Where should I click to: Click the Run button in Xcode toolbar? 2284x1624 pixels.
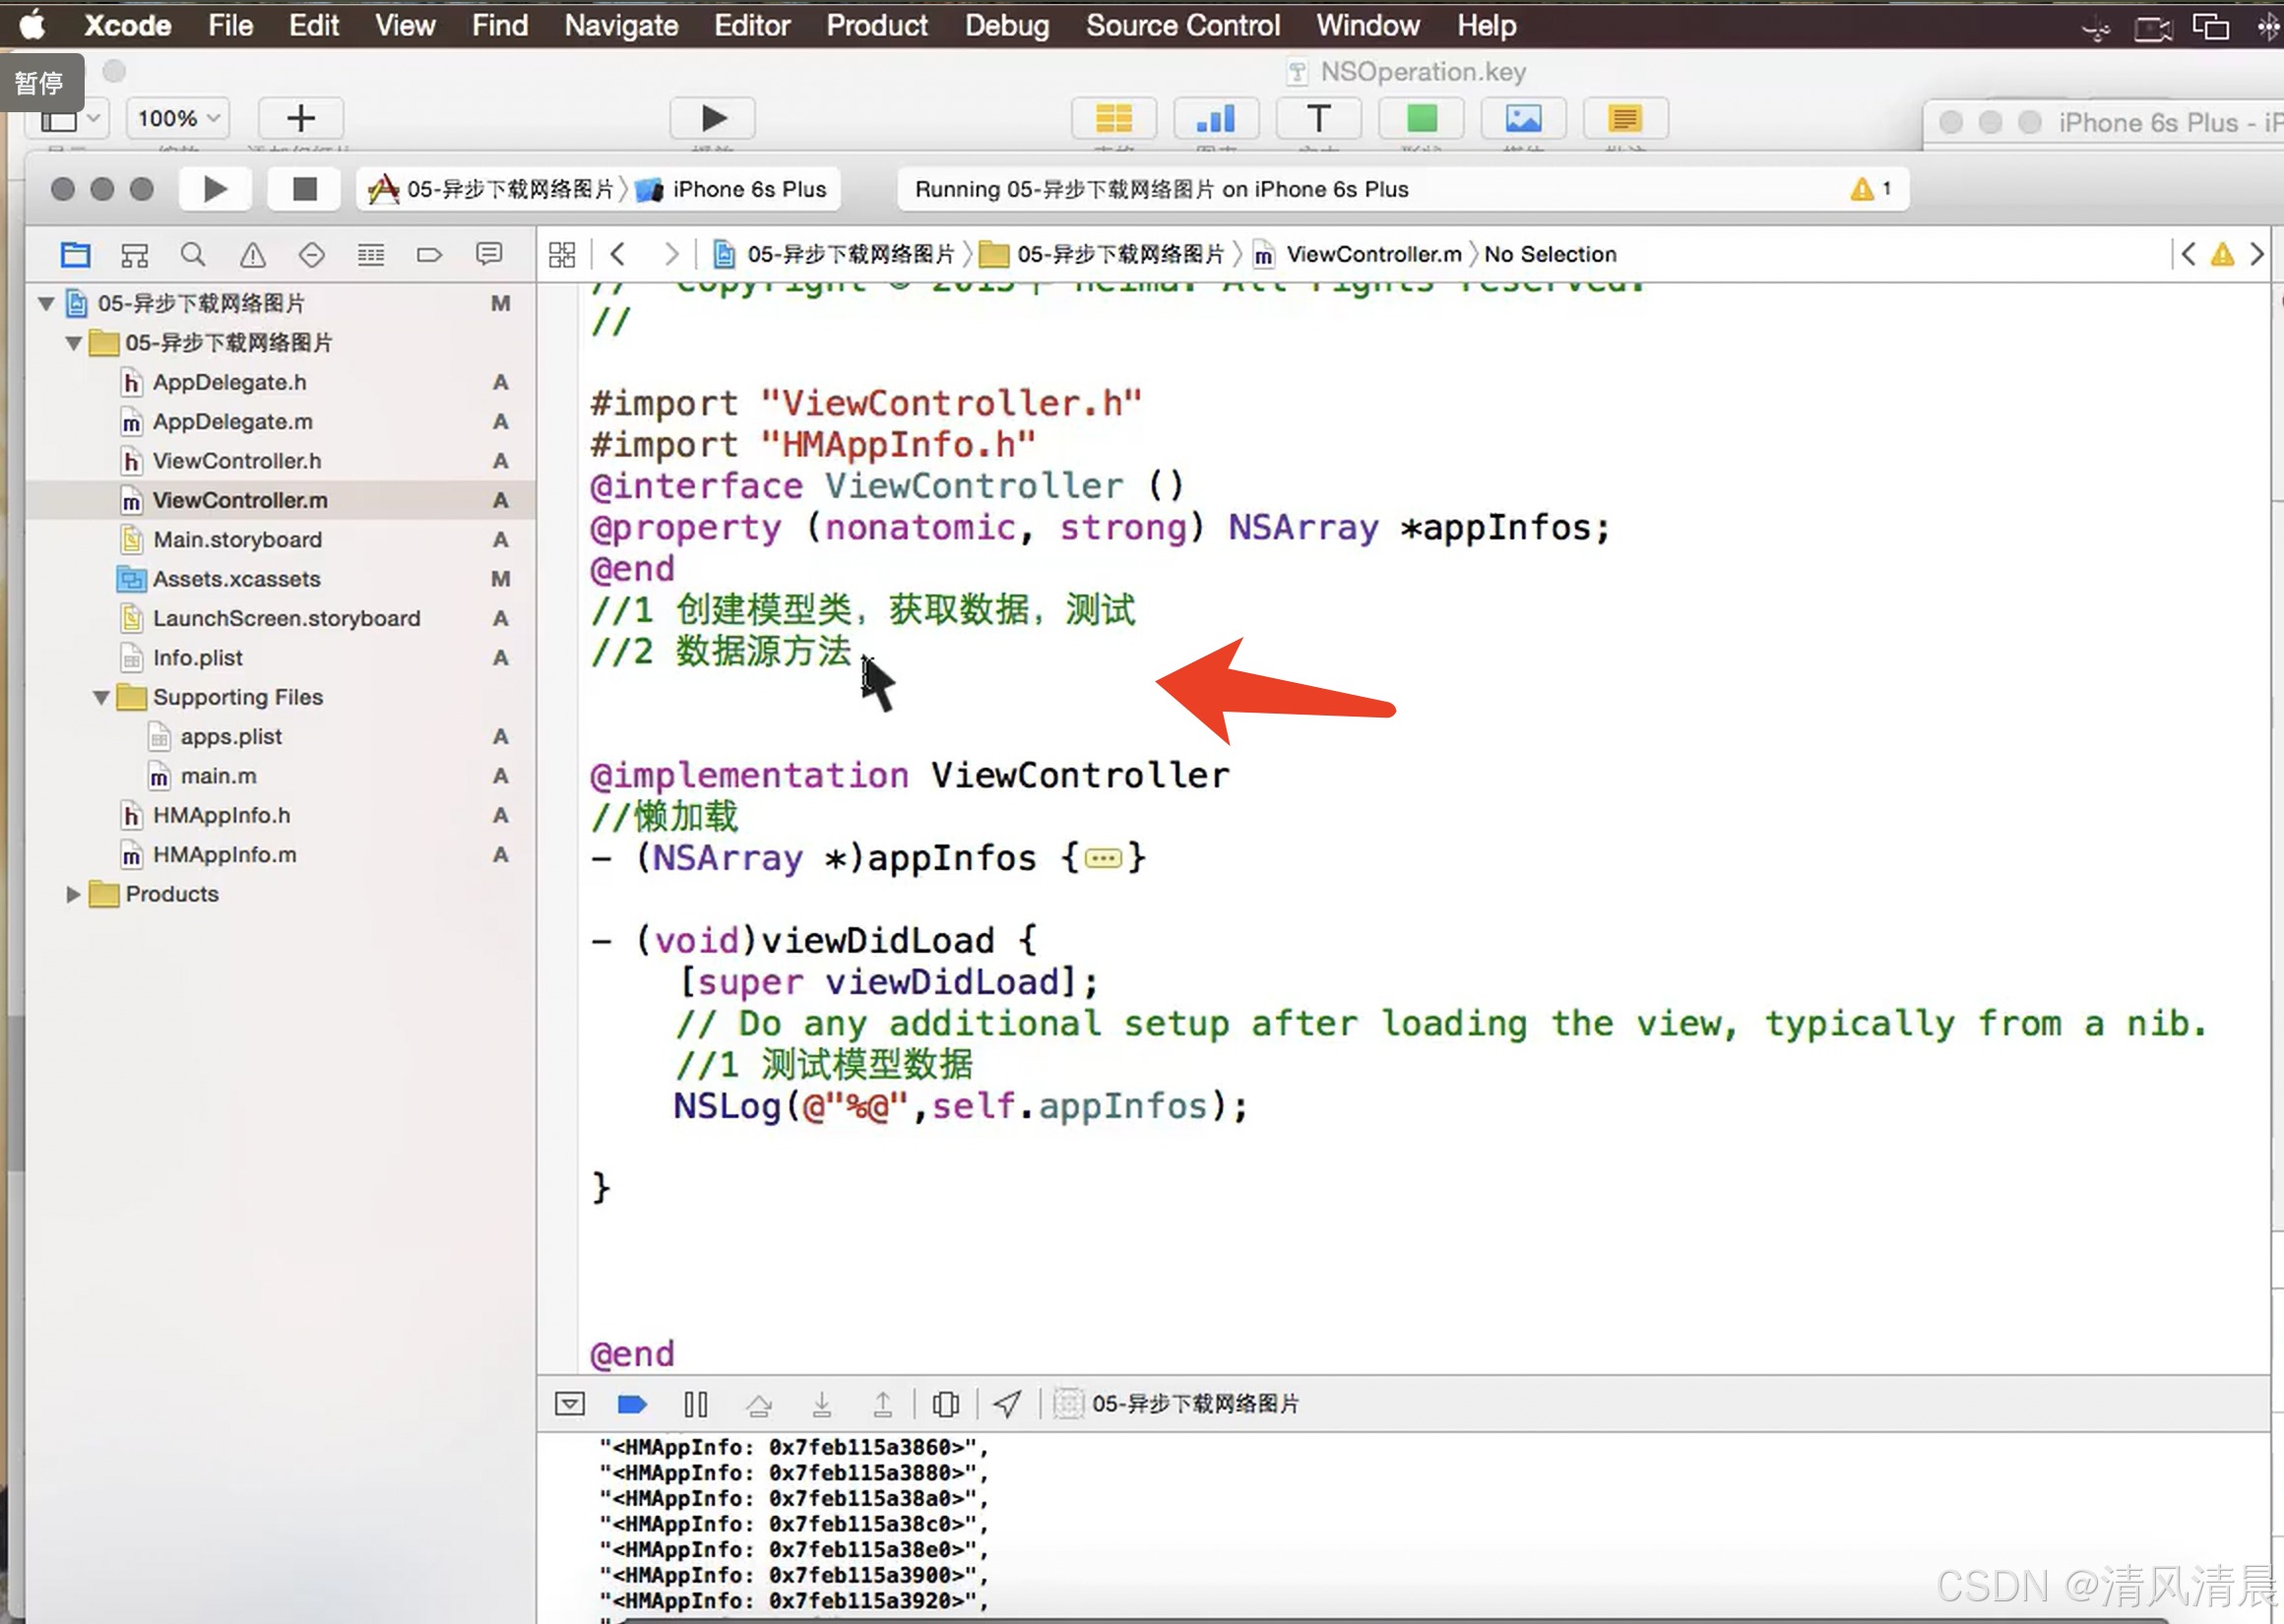click(x=214, y=189)
